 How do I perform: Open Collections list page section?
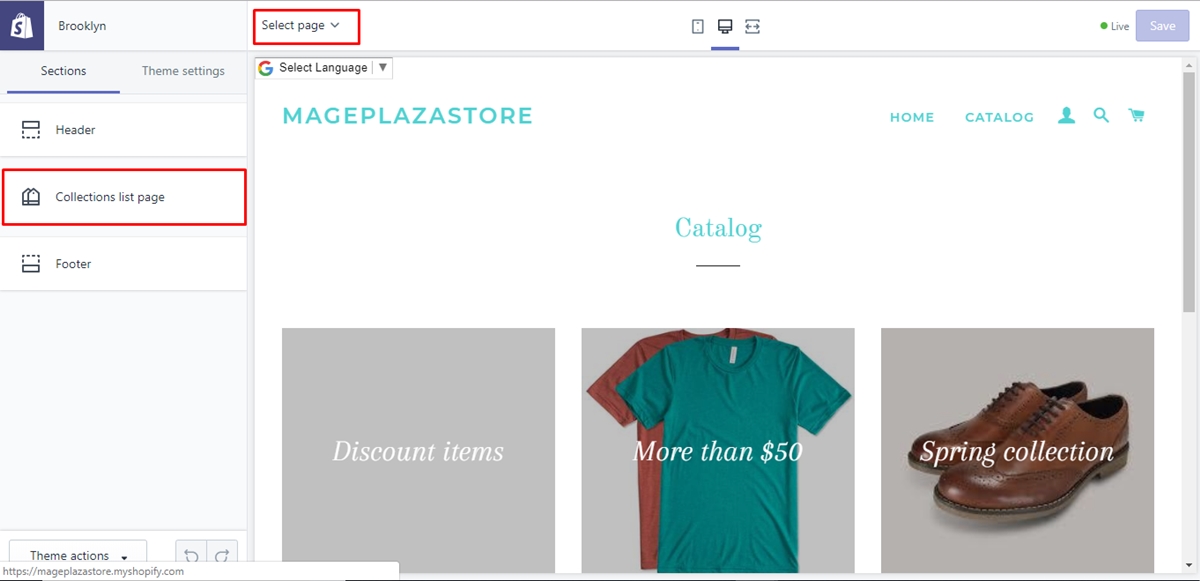[123, 197]
